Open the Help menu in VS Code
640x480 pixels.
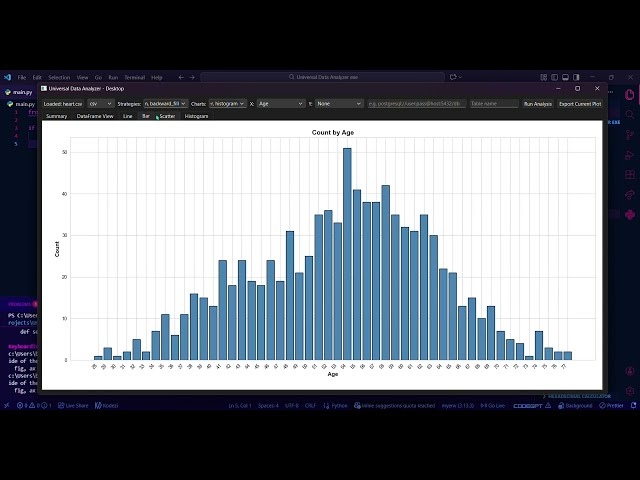tap(157, 77)
